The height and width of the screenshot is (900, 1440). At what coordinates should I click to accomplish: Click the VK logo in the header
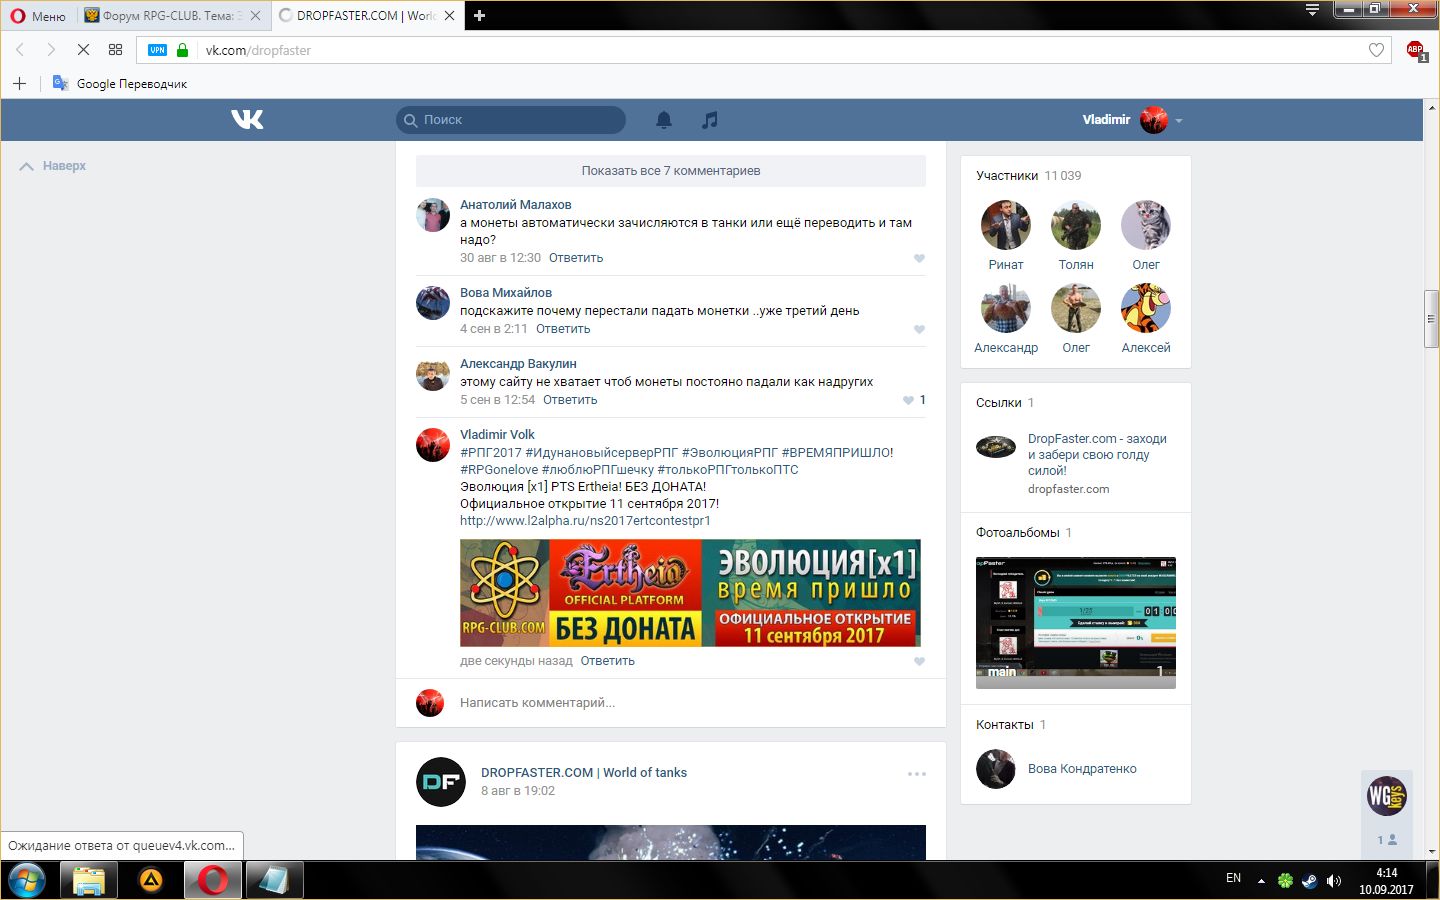coord(247,119)
